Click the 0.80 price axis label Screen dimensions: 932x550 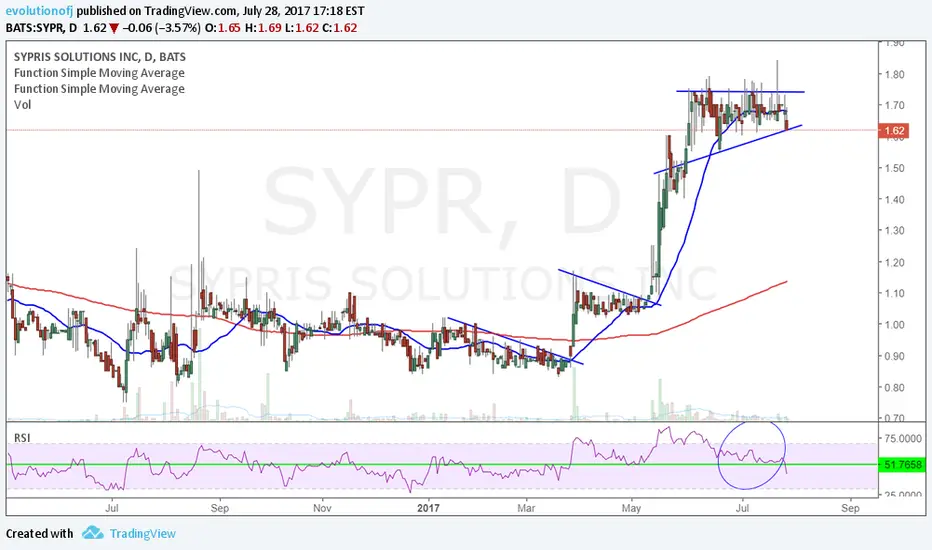[x=894, y=388]
